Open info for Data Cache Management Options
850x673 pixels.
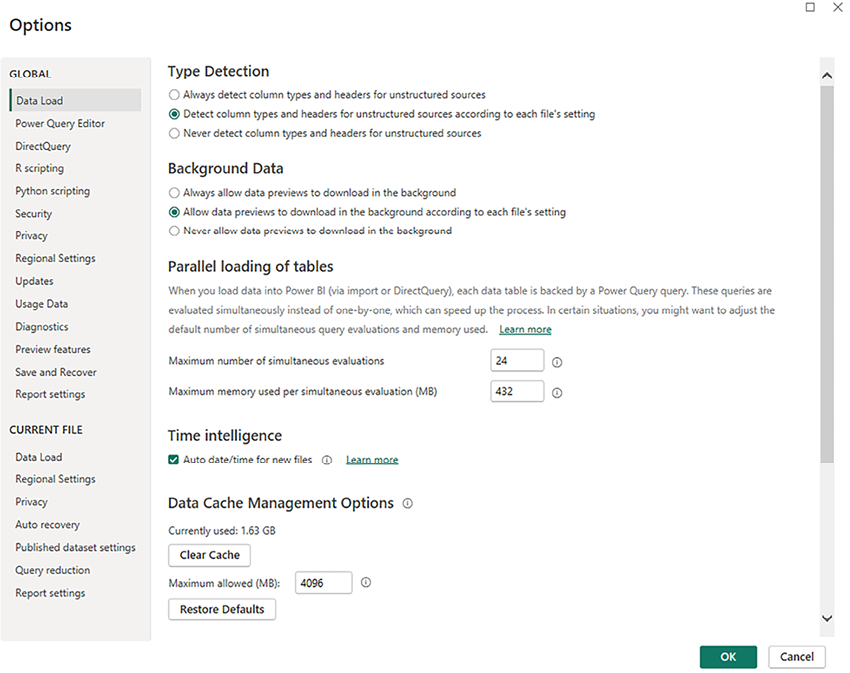click(407, 504)
